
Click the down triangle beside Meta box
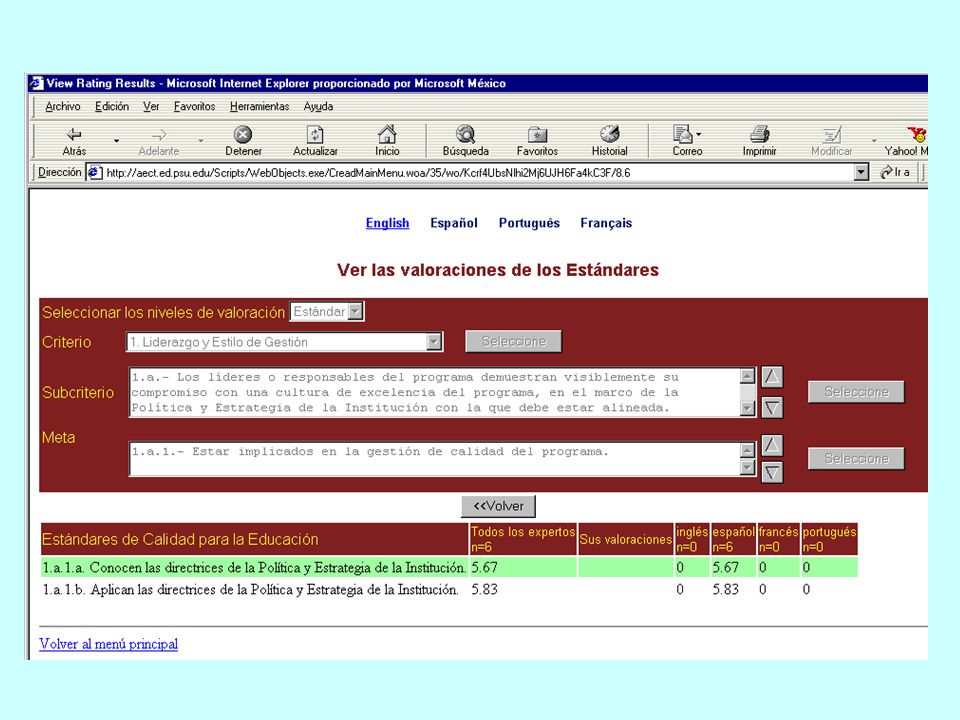(x=772, y=472)
